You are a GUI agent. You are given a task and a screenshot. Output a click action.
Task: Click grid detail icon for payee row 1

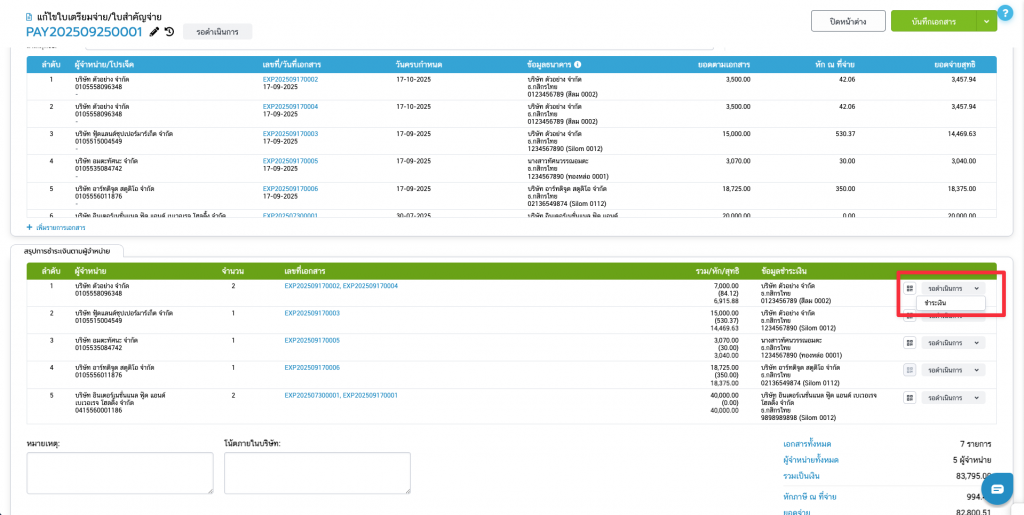pyautogui.click(x=910, y=288)
